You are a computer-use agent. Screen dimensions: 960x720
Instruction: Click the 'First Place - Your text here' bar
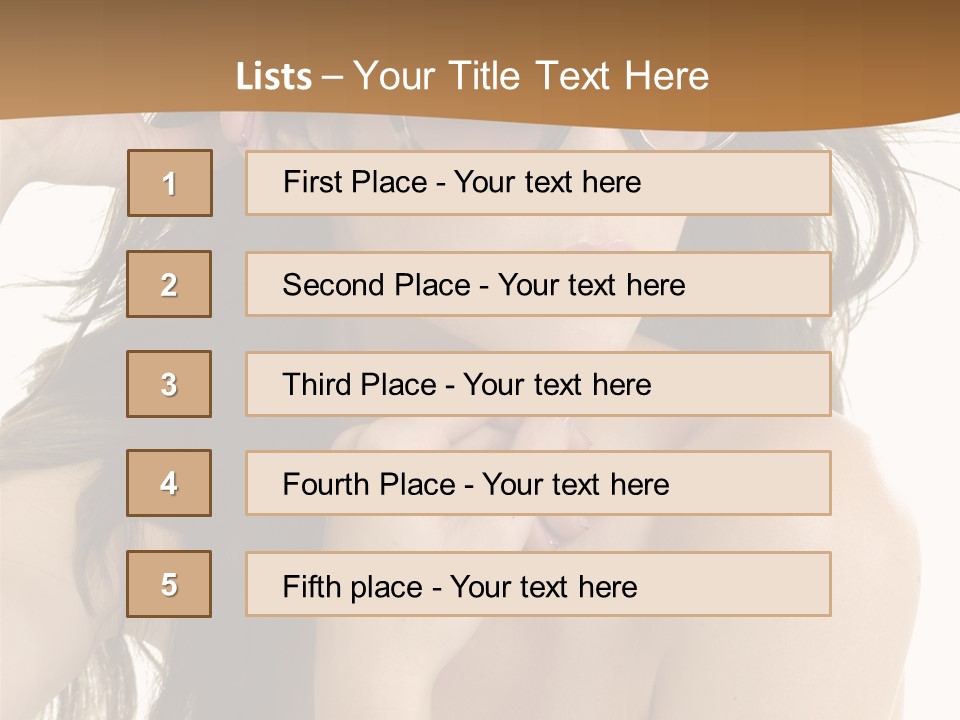(x=538, y=183)
